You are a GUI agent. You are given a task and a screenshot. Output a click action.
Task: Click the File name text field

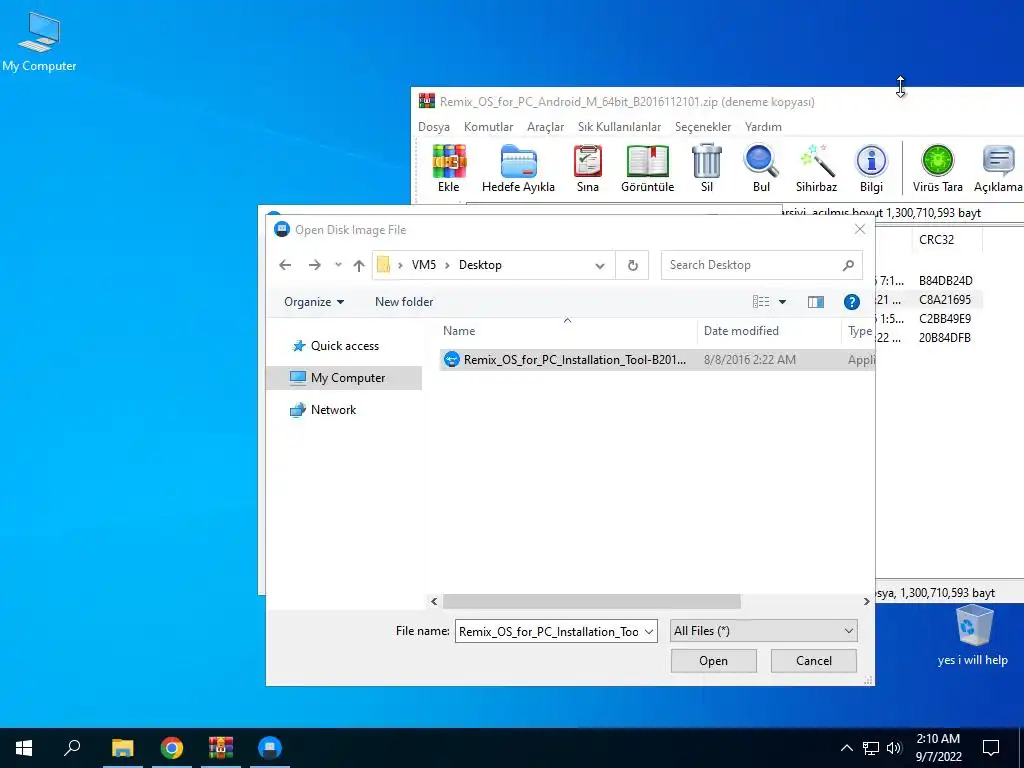click(549, 632)
